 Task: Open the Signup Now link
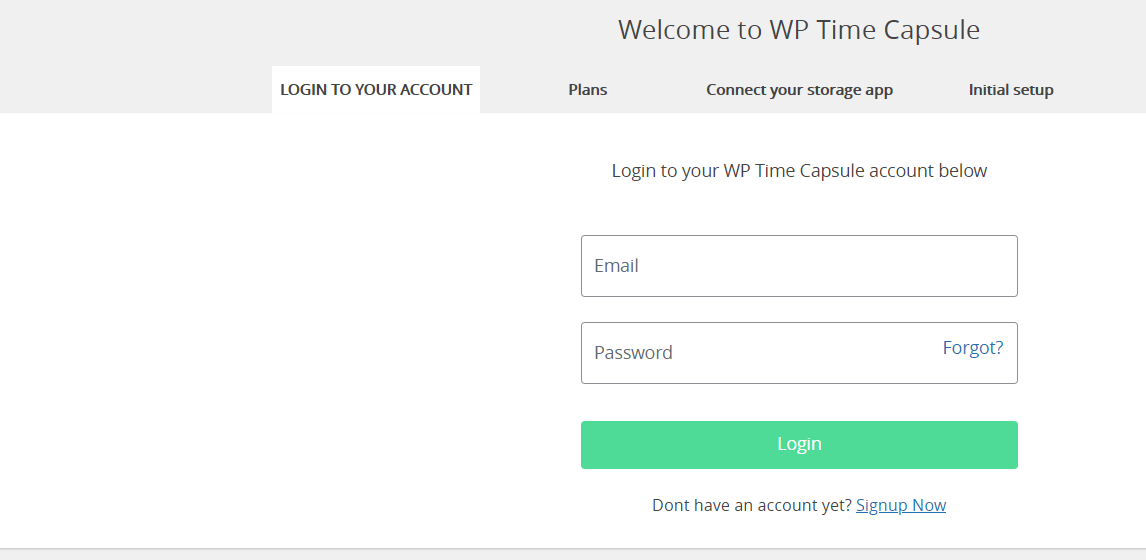[901, 505]
